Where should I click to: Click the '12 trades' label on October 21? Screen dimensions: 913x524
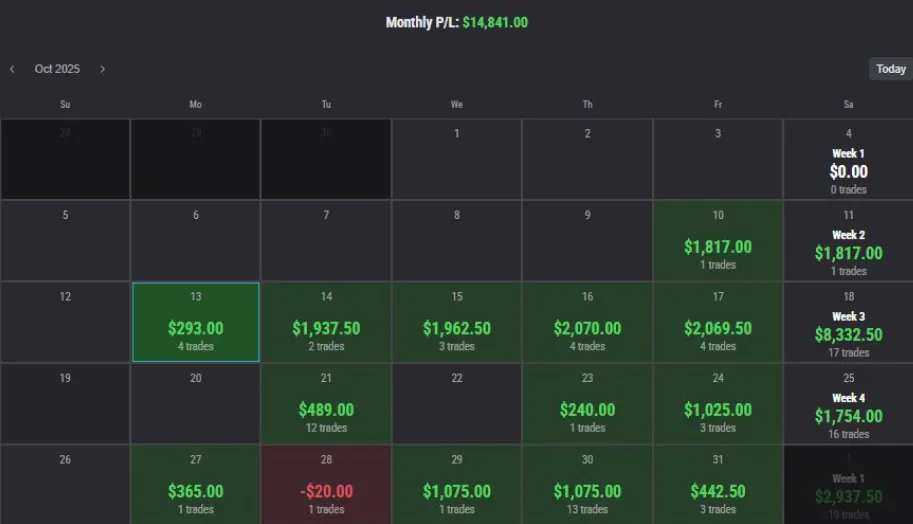click(326, 428)
